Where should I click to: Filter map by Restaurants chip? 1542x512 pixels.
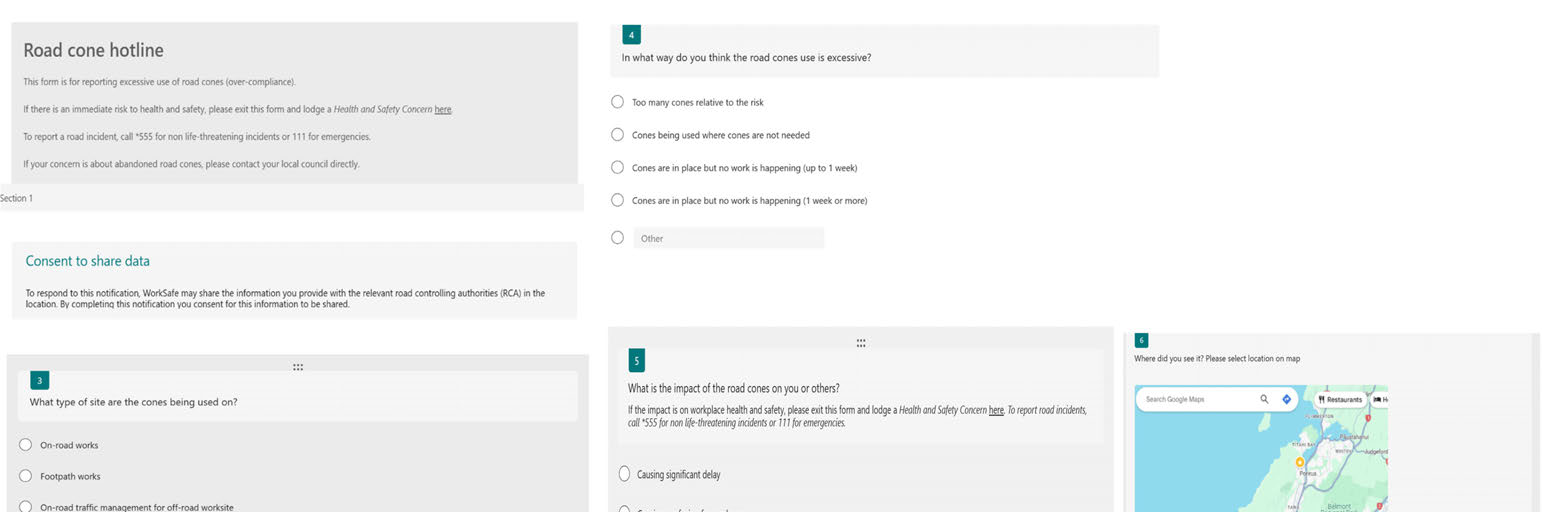tap(1340, 399)
